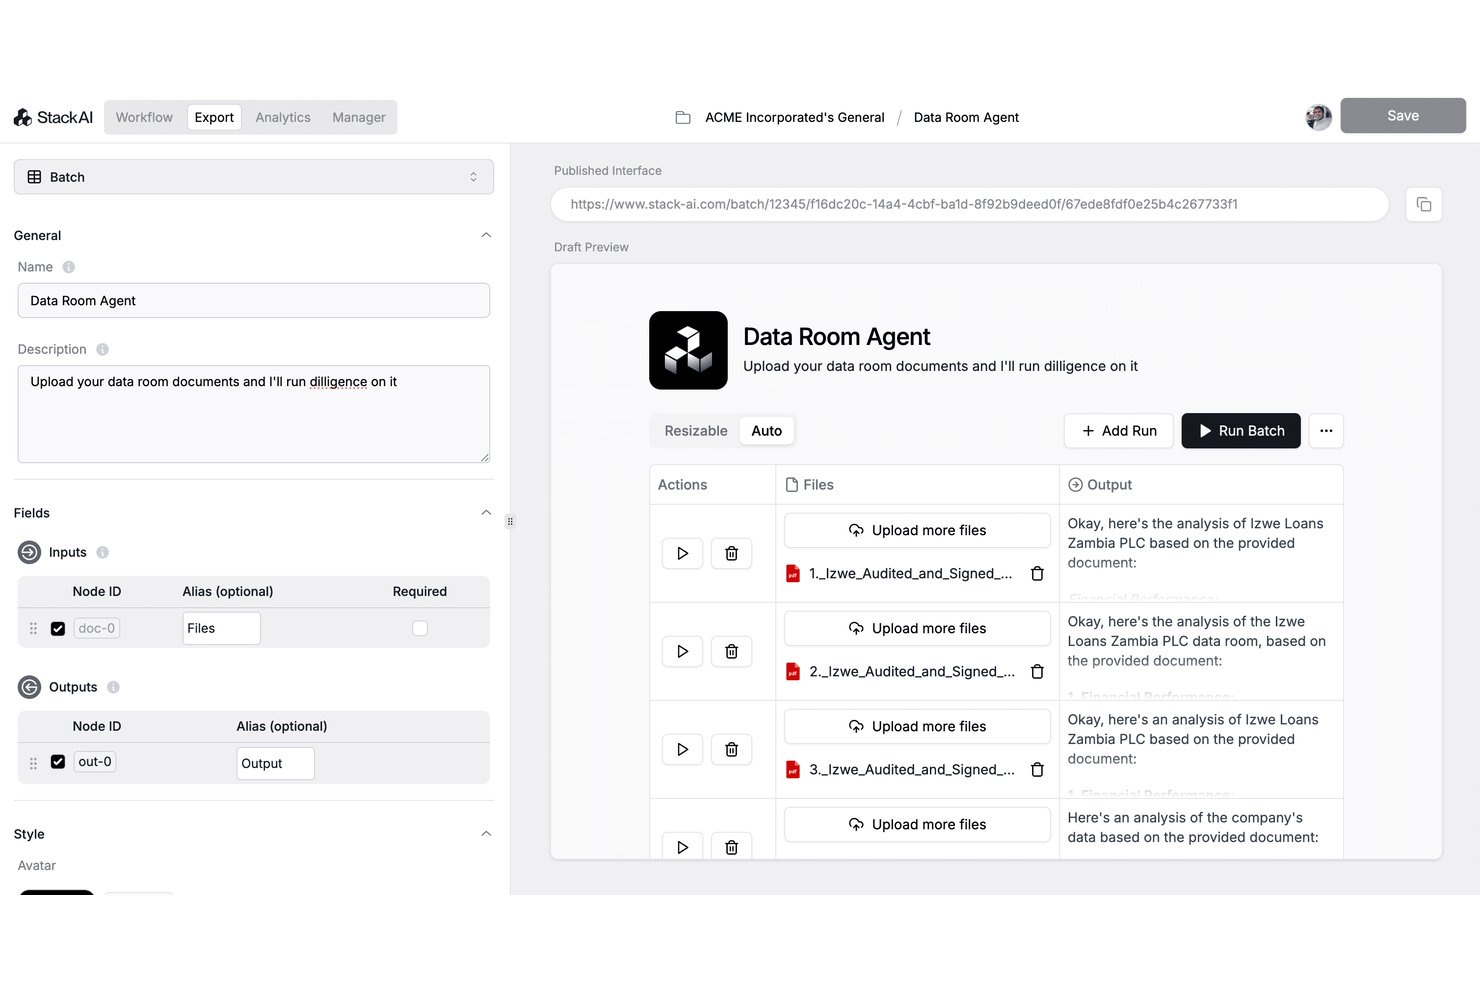Remove the 3._Izwe_Audited_and_Signed file
Screen dimensions: 1480x987
pos(1037,770)
